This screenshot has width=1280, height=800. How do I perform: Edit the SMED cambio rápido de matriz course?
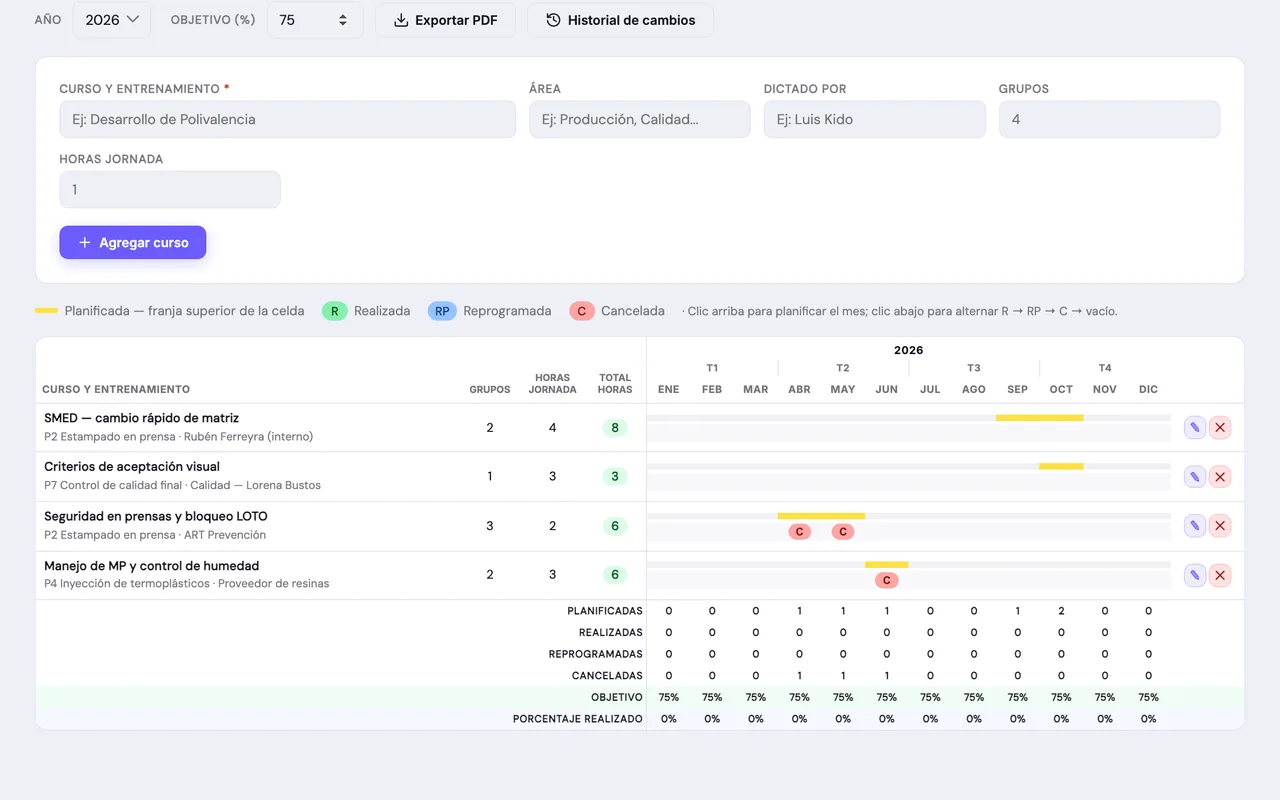(1195, 428)
